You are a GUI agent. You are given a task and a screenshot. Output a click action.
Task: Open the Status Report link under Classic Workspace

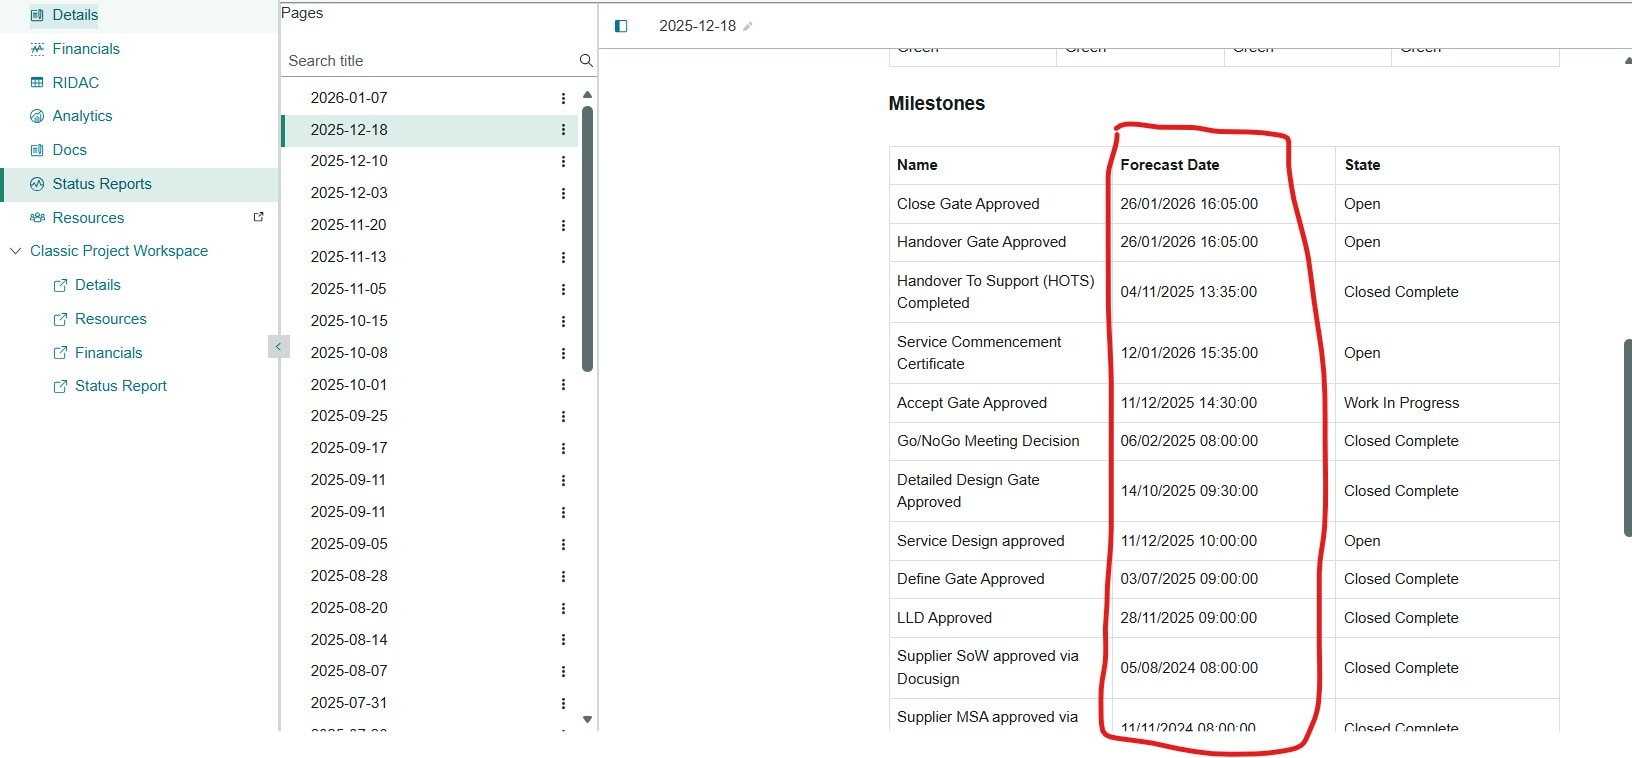(x=120, y=386)
